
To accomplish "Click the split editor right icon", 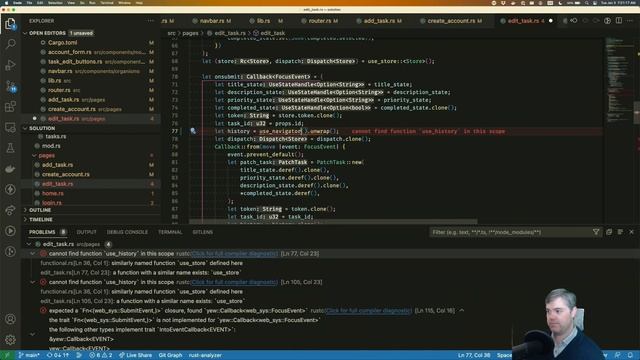I will click(x=619, y=20).
